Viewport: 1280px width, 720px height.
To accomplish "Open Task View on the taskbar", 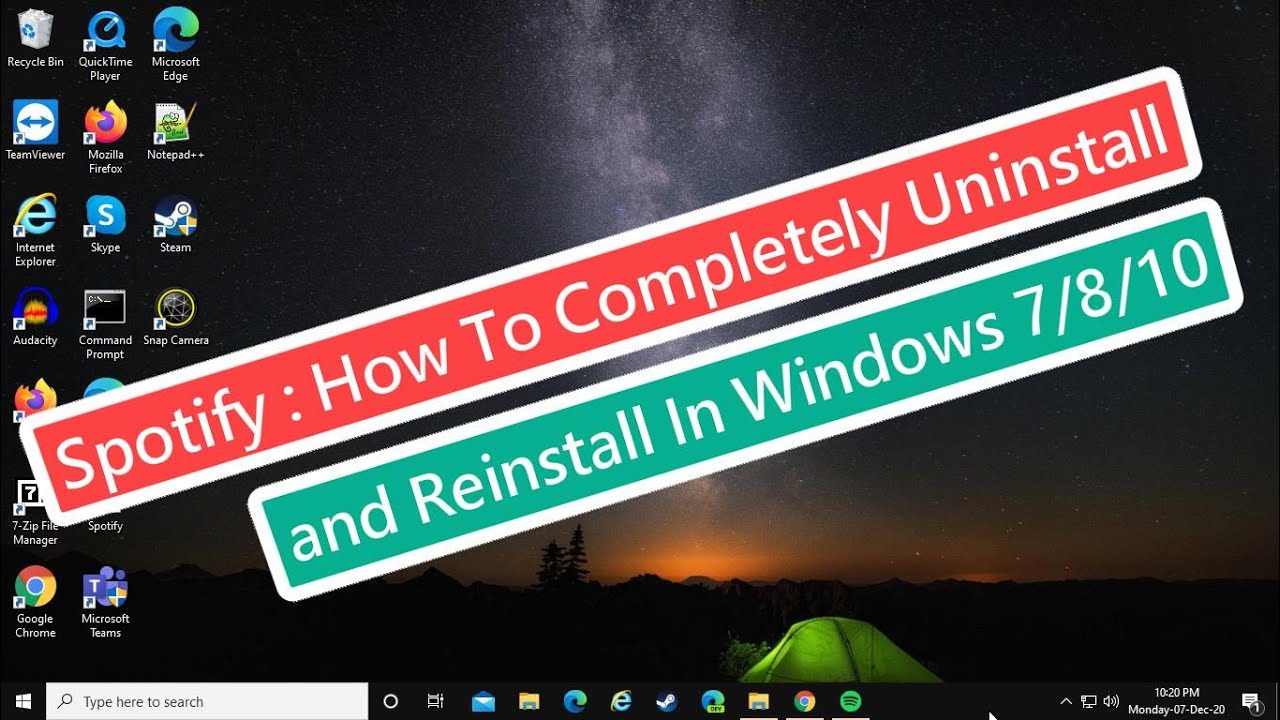I will (x=436, y=701).
